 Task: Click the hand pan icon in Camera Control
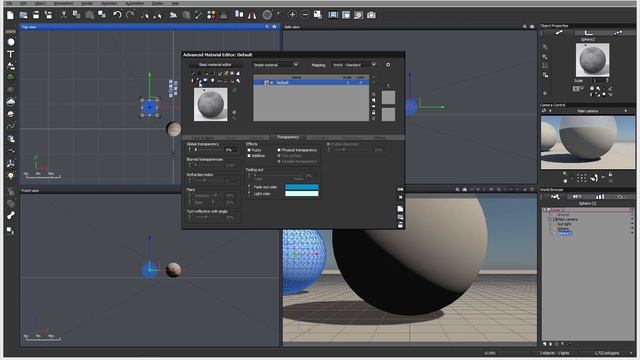coord(594,178)
